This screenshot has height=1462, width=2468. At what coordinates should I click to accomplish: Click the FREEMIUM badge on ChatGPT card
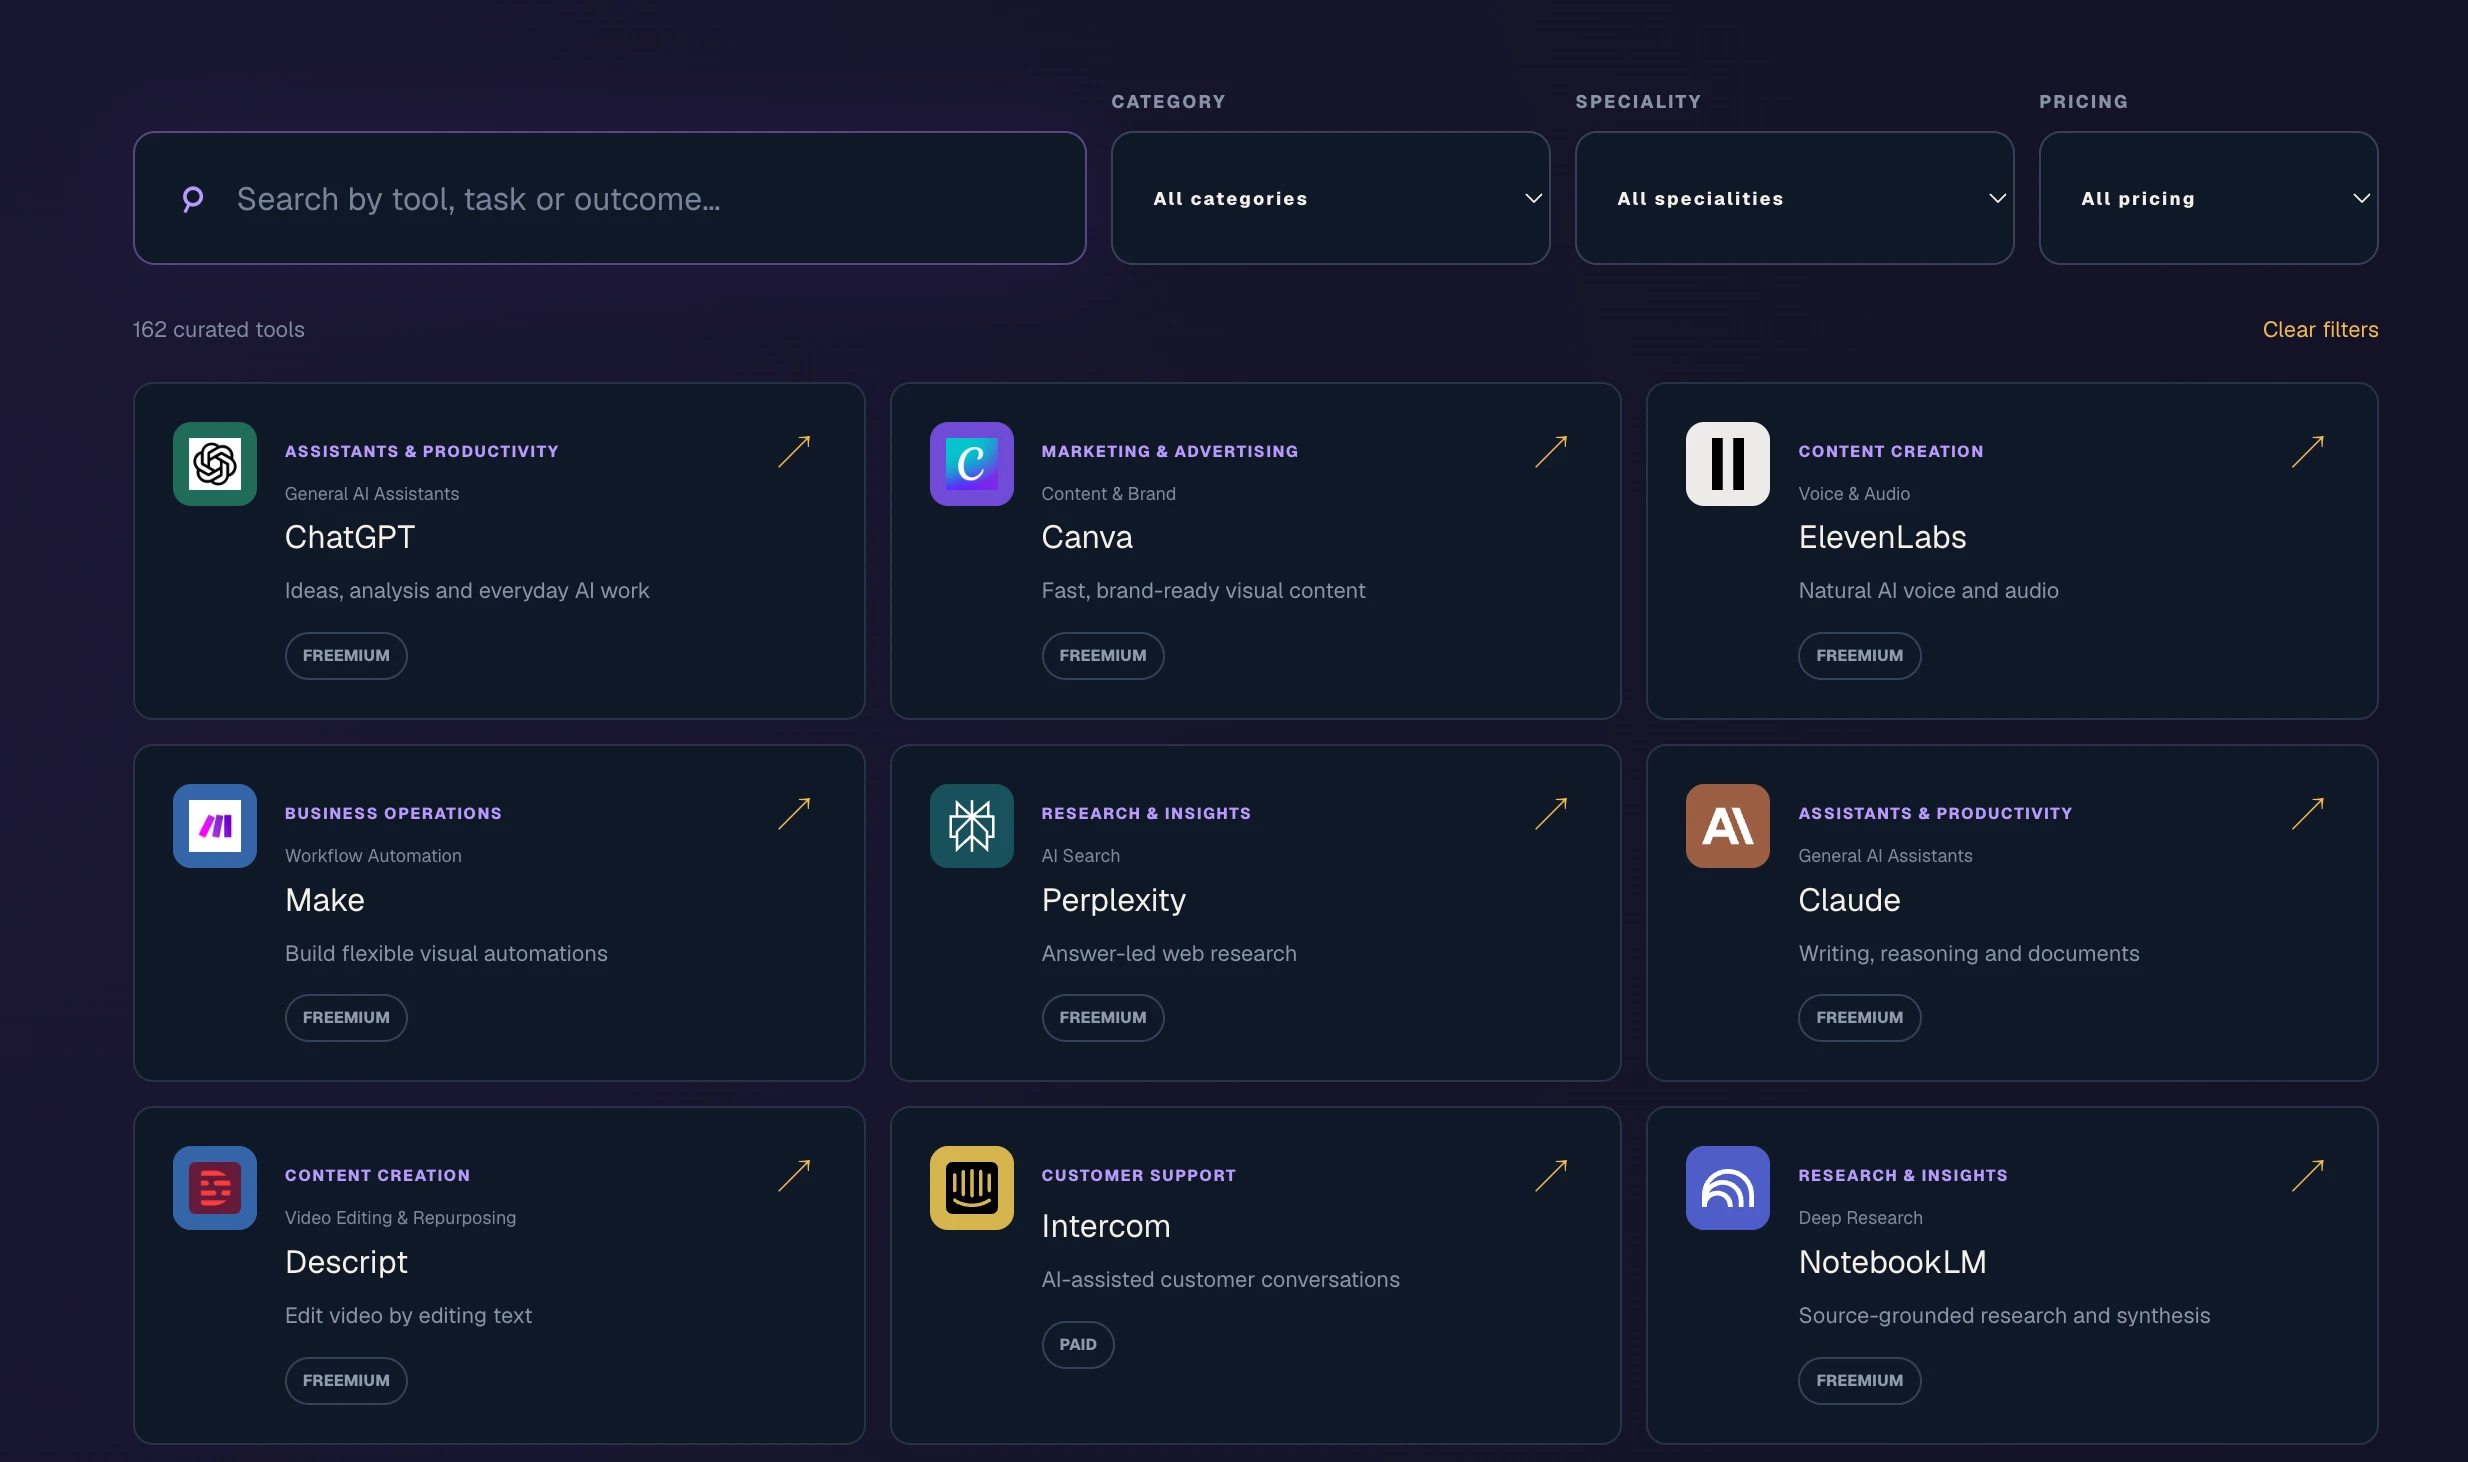click(x=346, y=656)
